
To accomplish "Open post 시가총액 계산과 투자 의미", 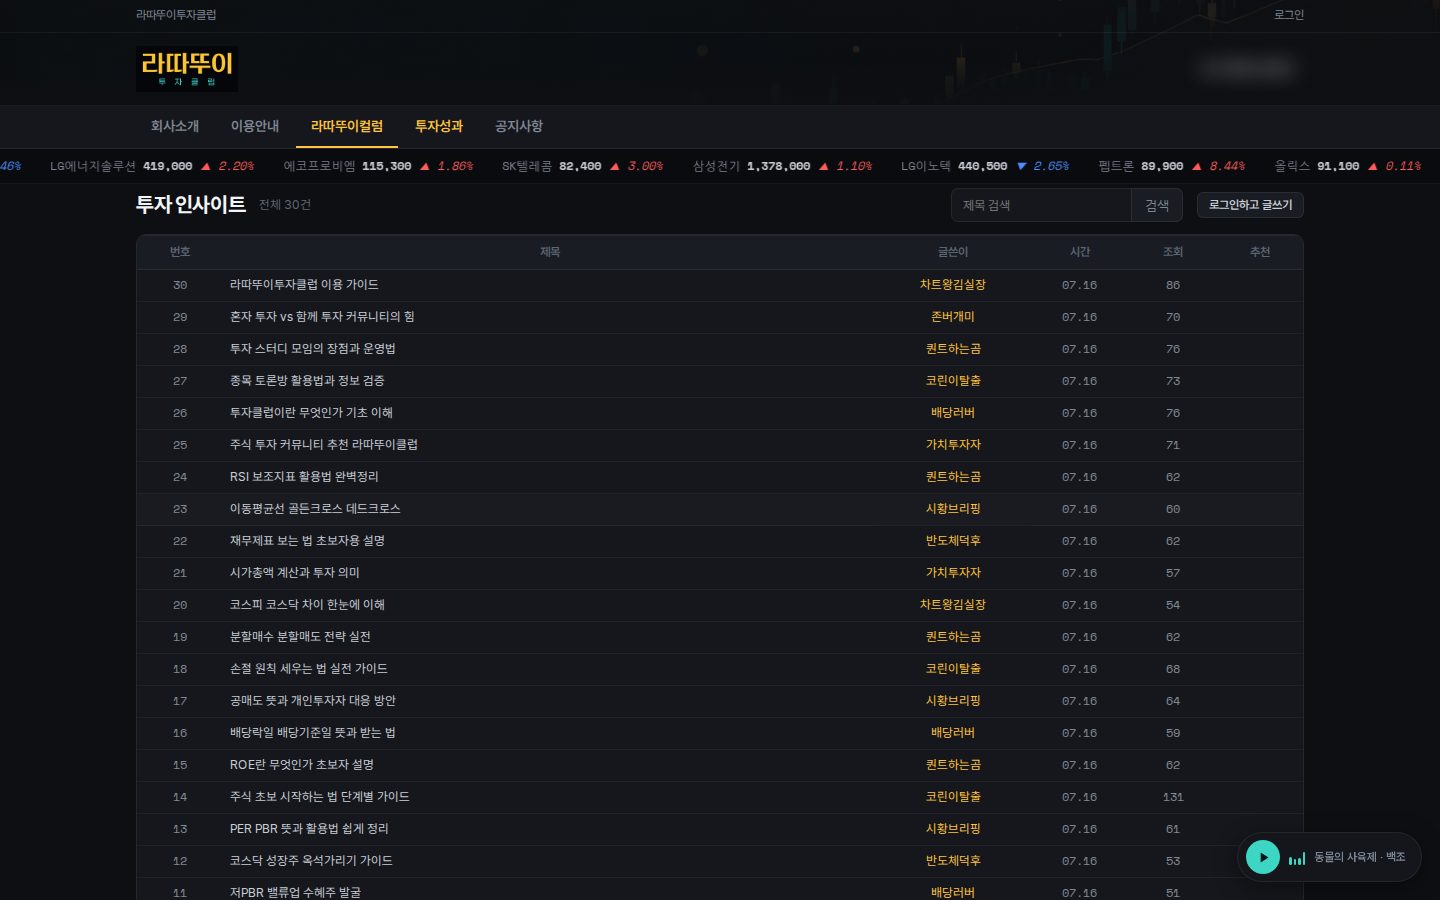I will pos(295,573).
